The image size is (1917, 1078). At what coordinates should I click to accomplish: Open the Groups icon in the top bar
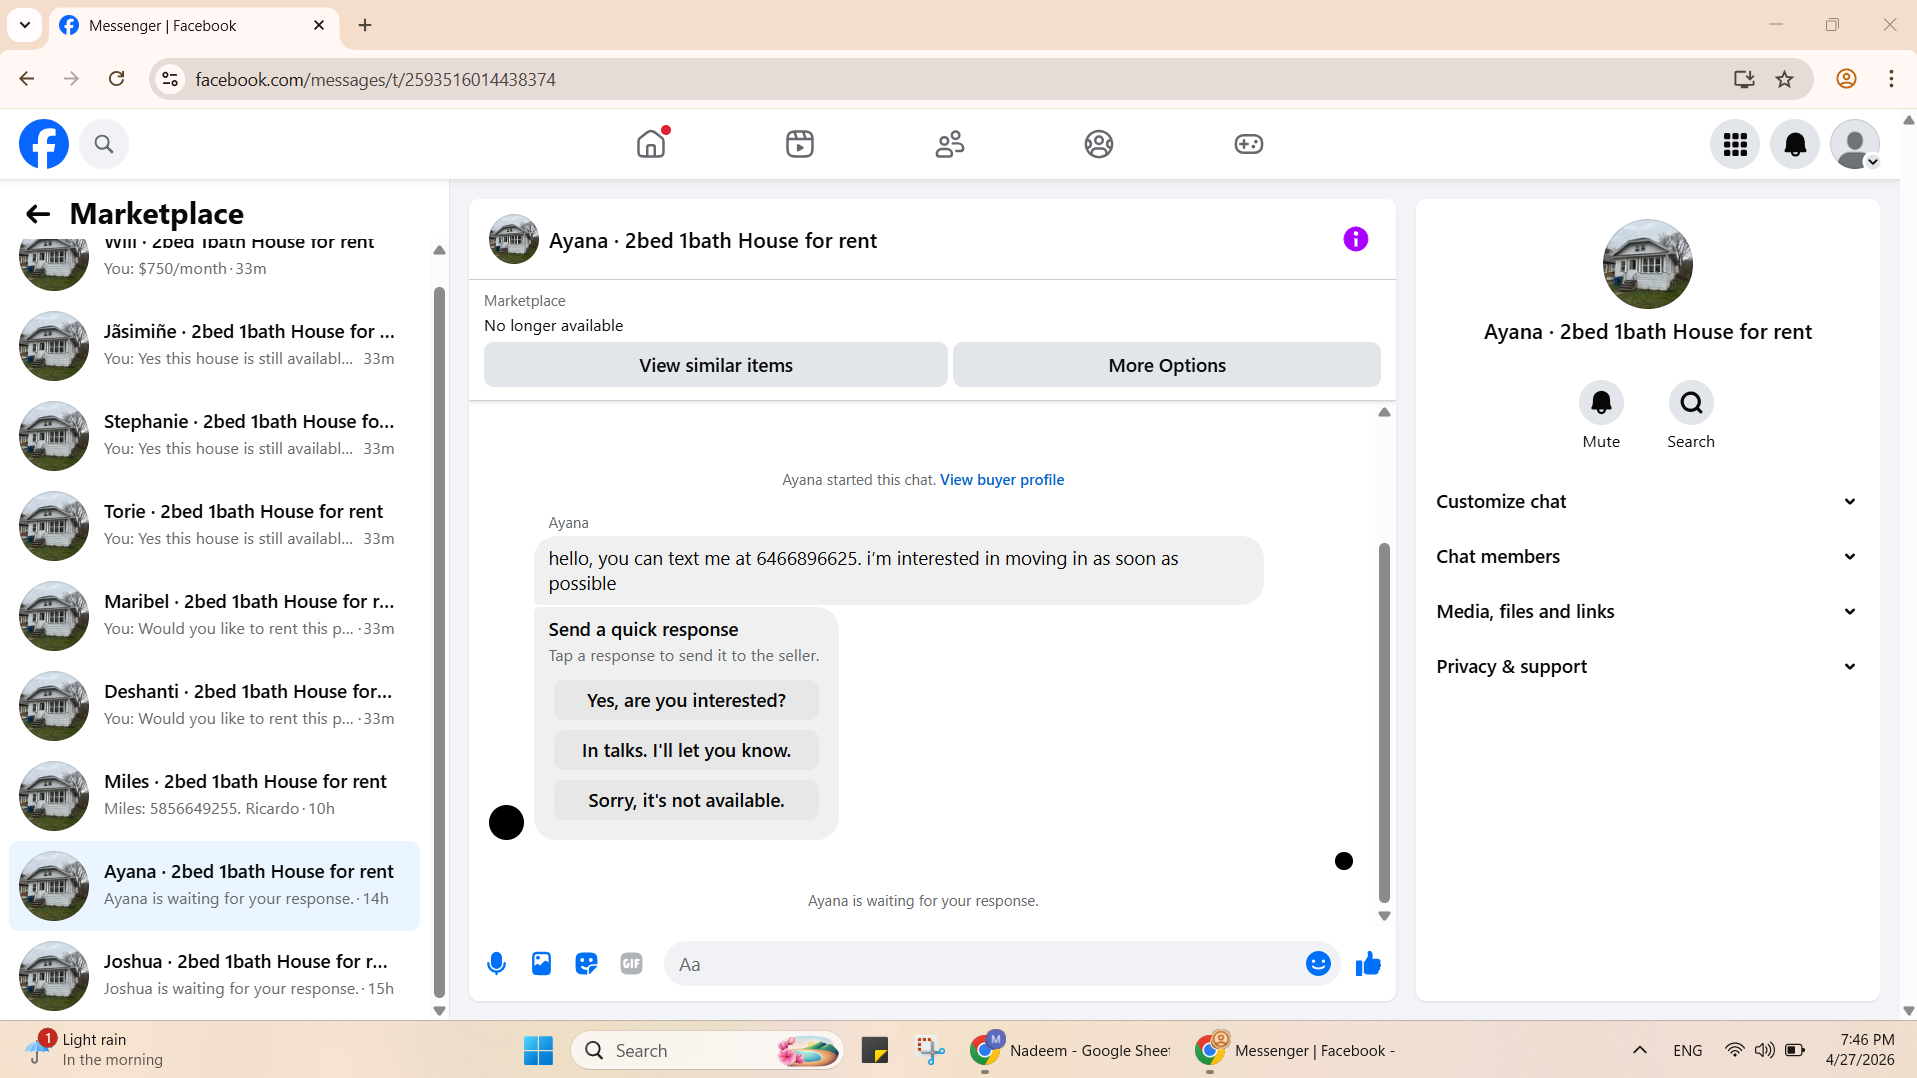point(1099,144)
